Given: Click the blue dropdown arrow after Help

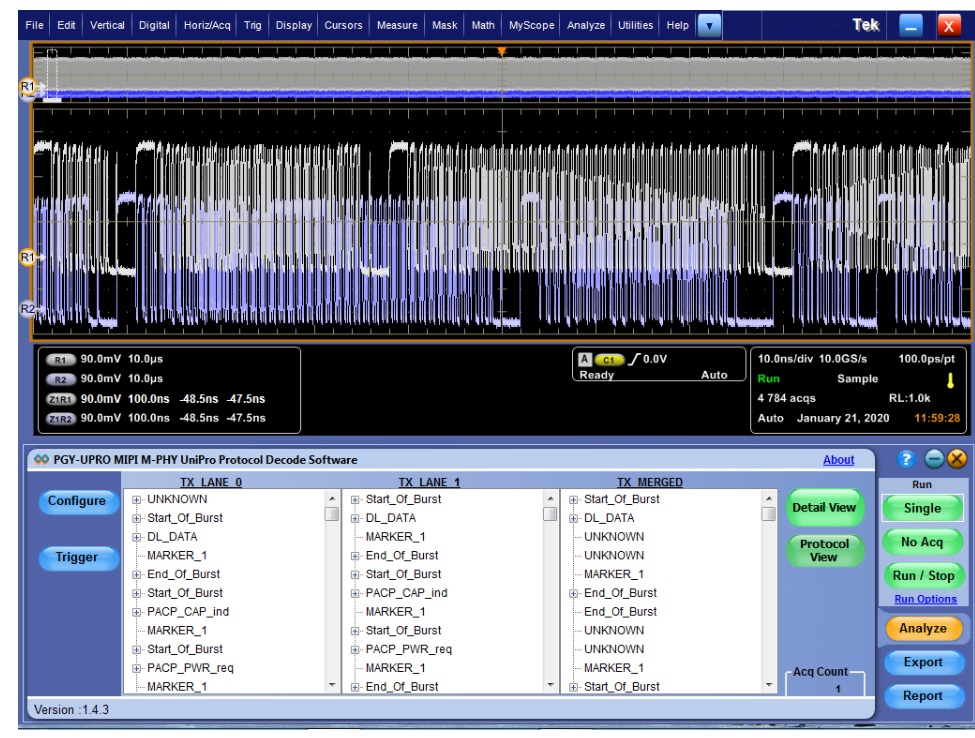Looking at the screenshot, I should [x=709, y=26].
